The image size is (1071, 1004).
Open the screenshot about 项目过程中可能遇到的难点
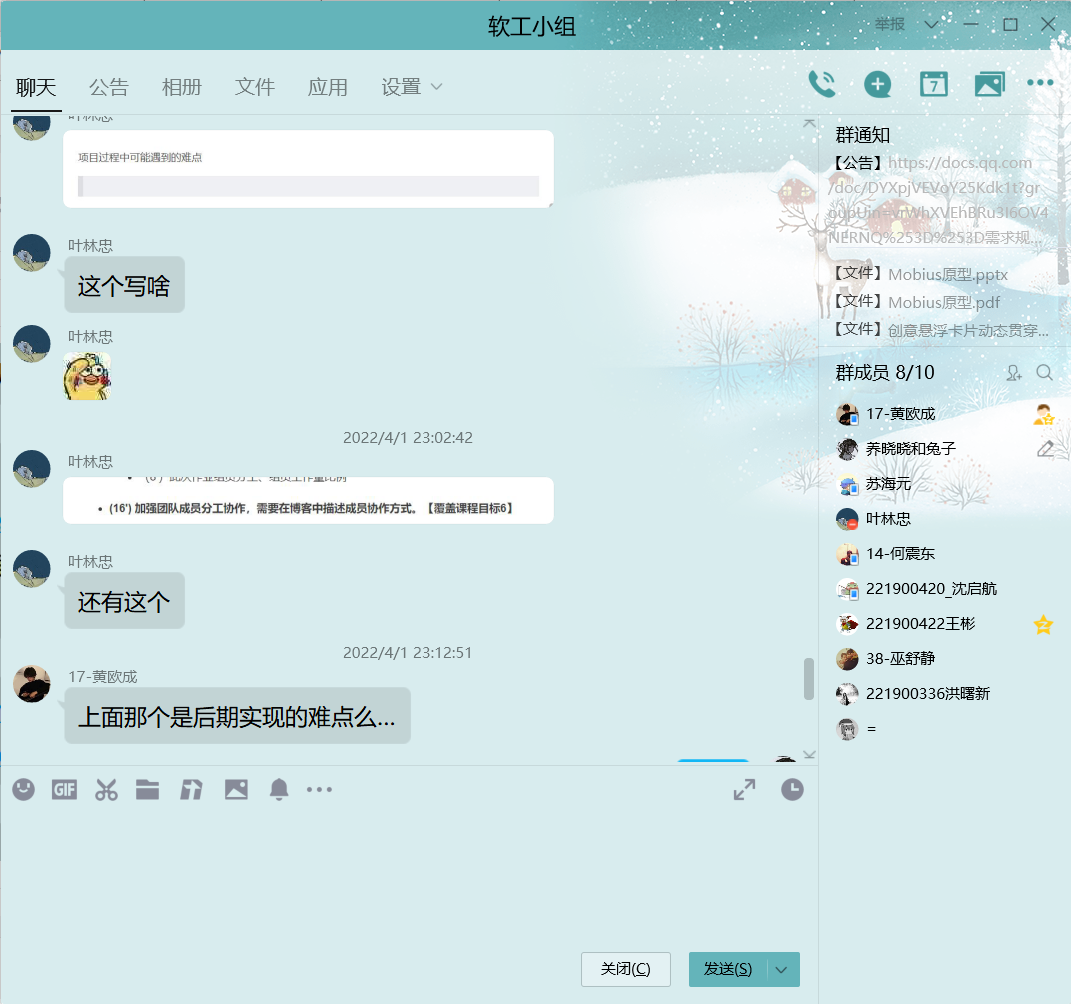(x=308, y=169)
